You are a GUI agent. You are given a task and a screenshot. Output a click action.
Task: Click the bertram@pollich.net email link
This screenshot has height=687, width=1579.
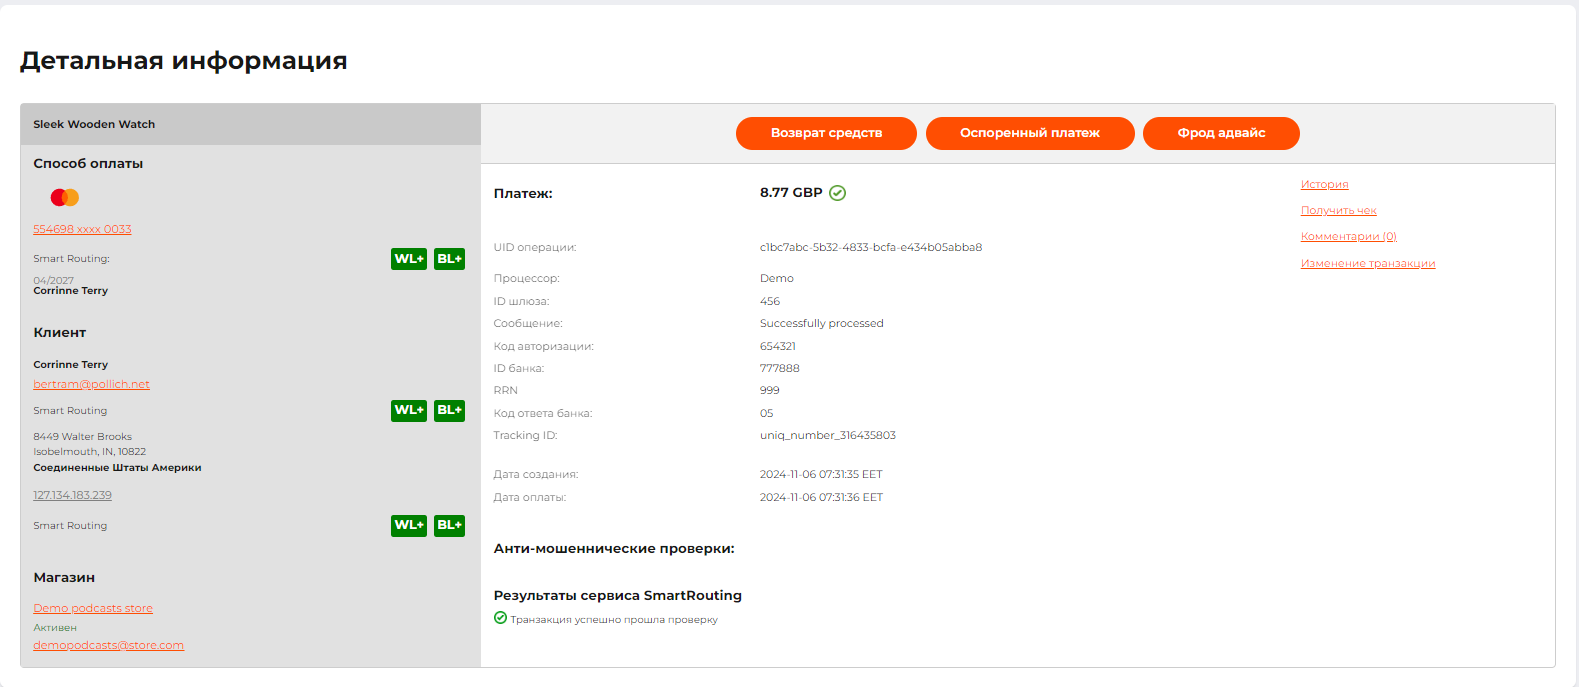[91, 384]
